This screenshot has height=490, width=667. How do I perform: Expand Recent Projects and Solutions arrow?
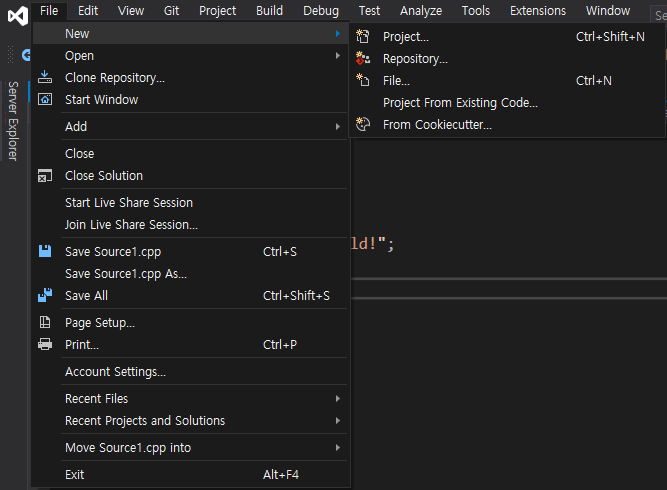338,420
